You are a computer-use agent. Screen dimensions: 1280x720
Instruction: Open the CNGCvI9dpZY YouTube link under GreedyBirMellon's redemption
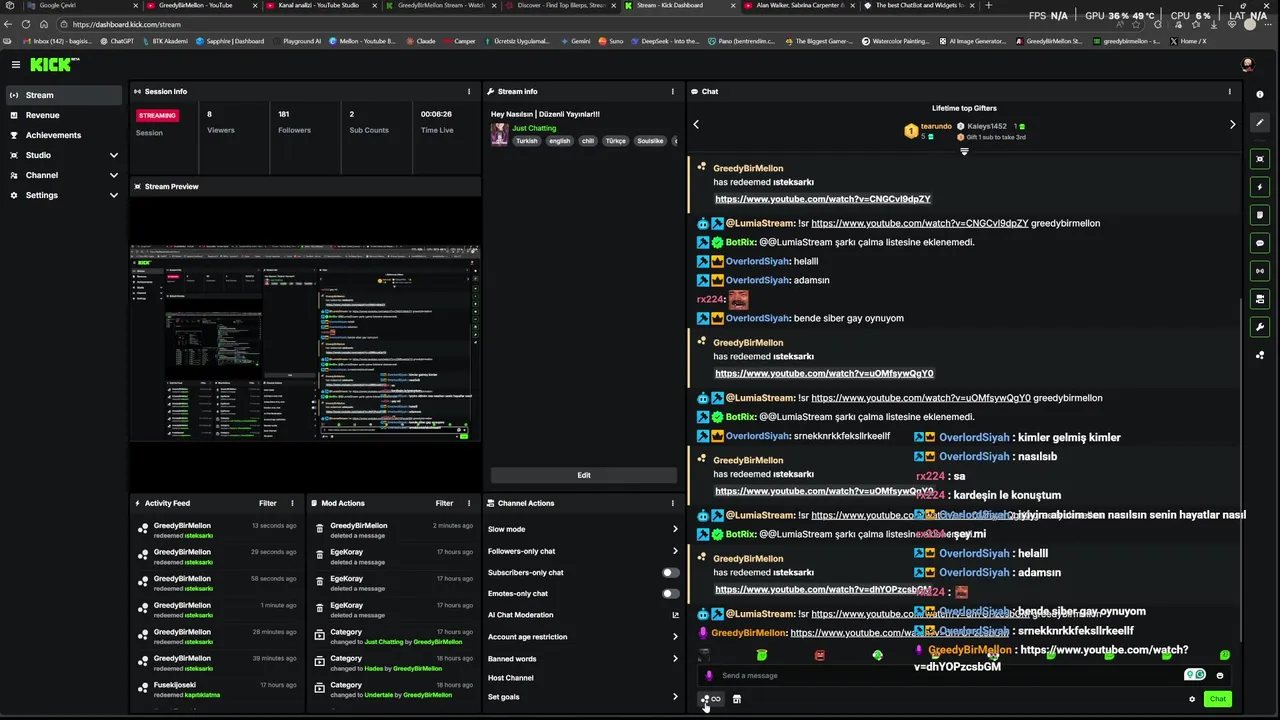coord(823,199)
